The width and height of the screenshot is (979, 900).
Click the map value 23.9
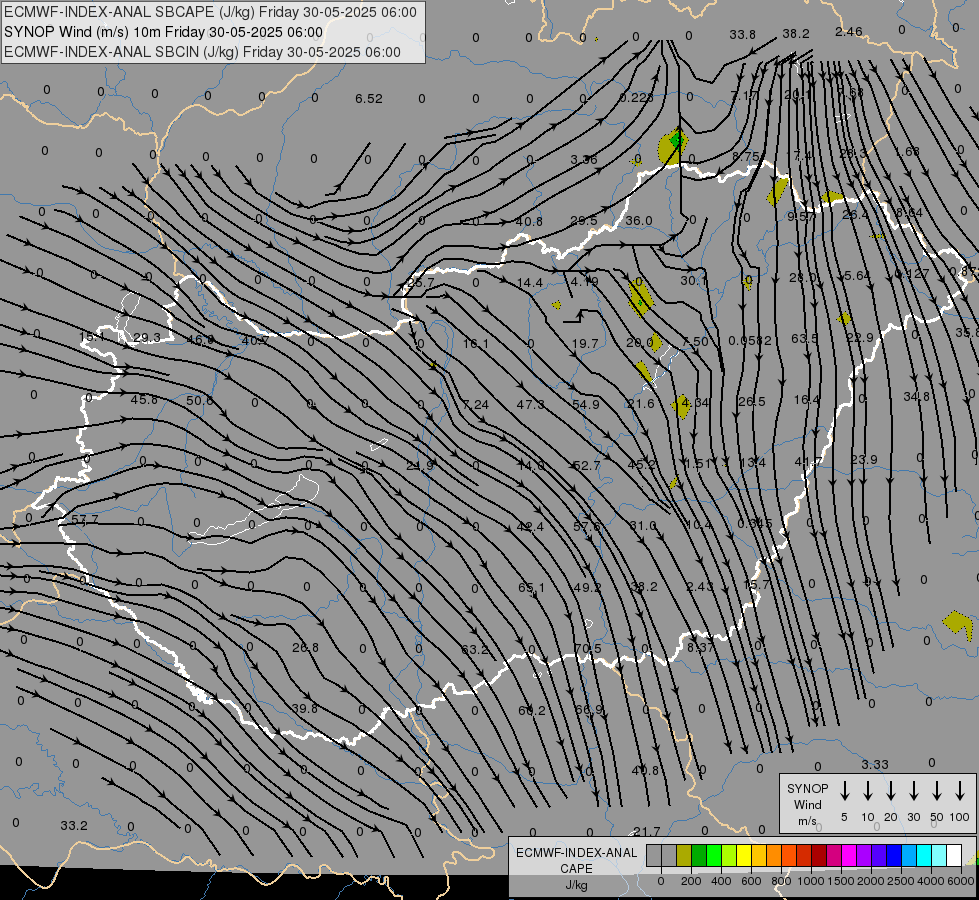[x=863, y=459]
